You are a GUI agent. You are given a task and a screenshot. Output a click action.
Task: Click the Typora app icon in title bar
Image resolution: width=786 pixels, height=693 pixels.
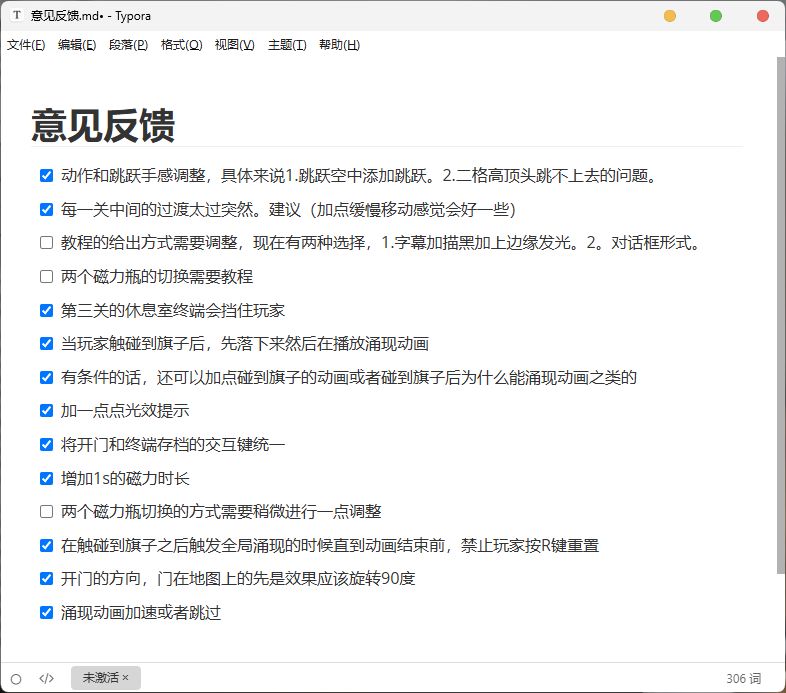pyautogui.click(x=18, y=16)
